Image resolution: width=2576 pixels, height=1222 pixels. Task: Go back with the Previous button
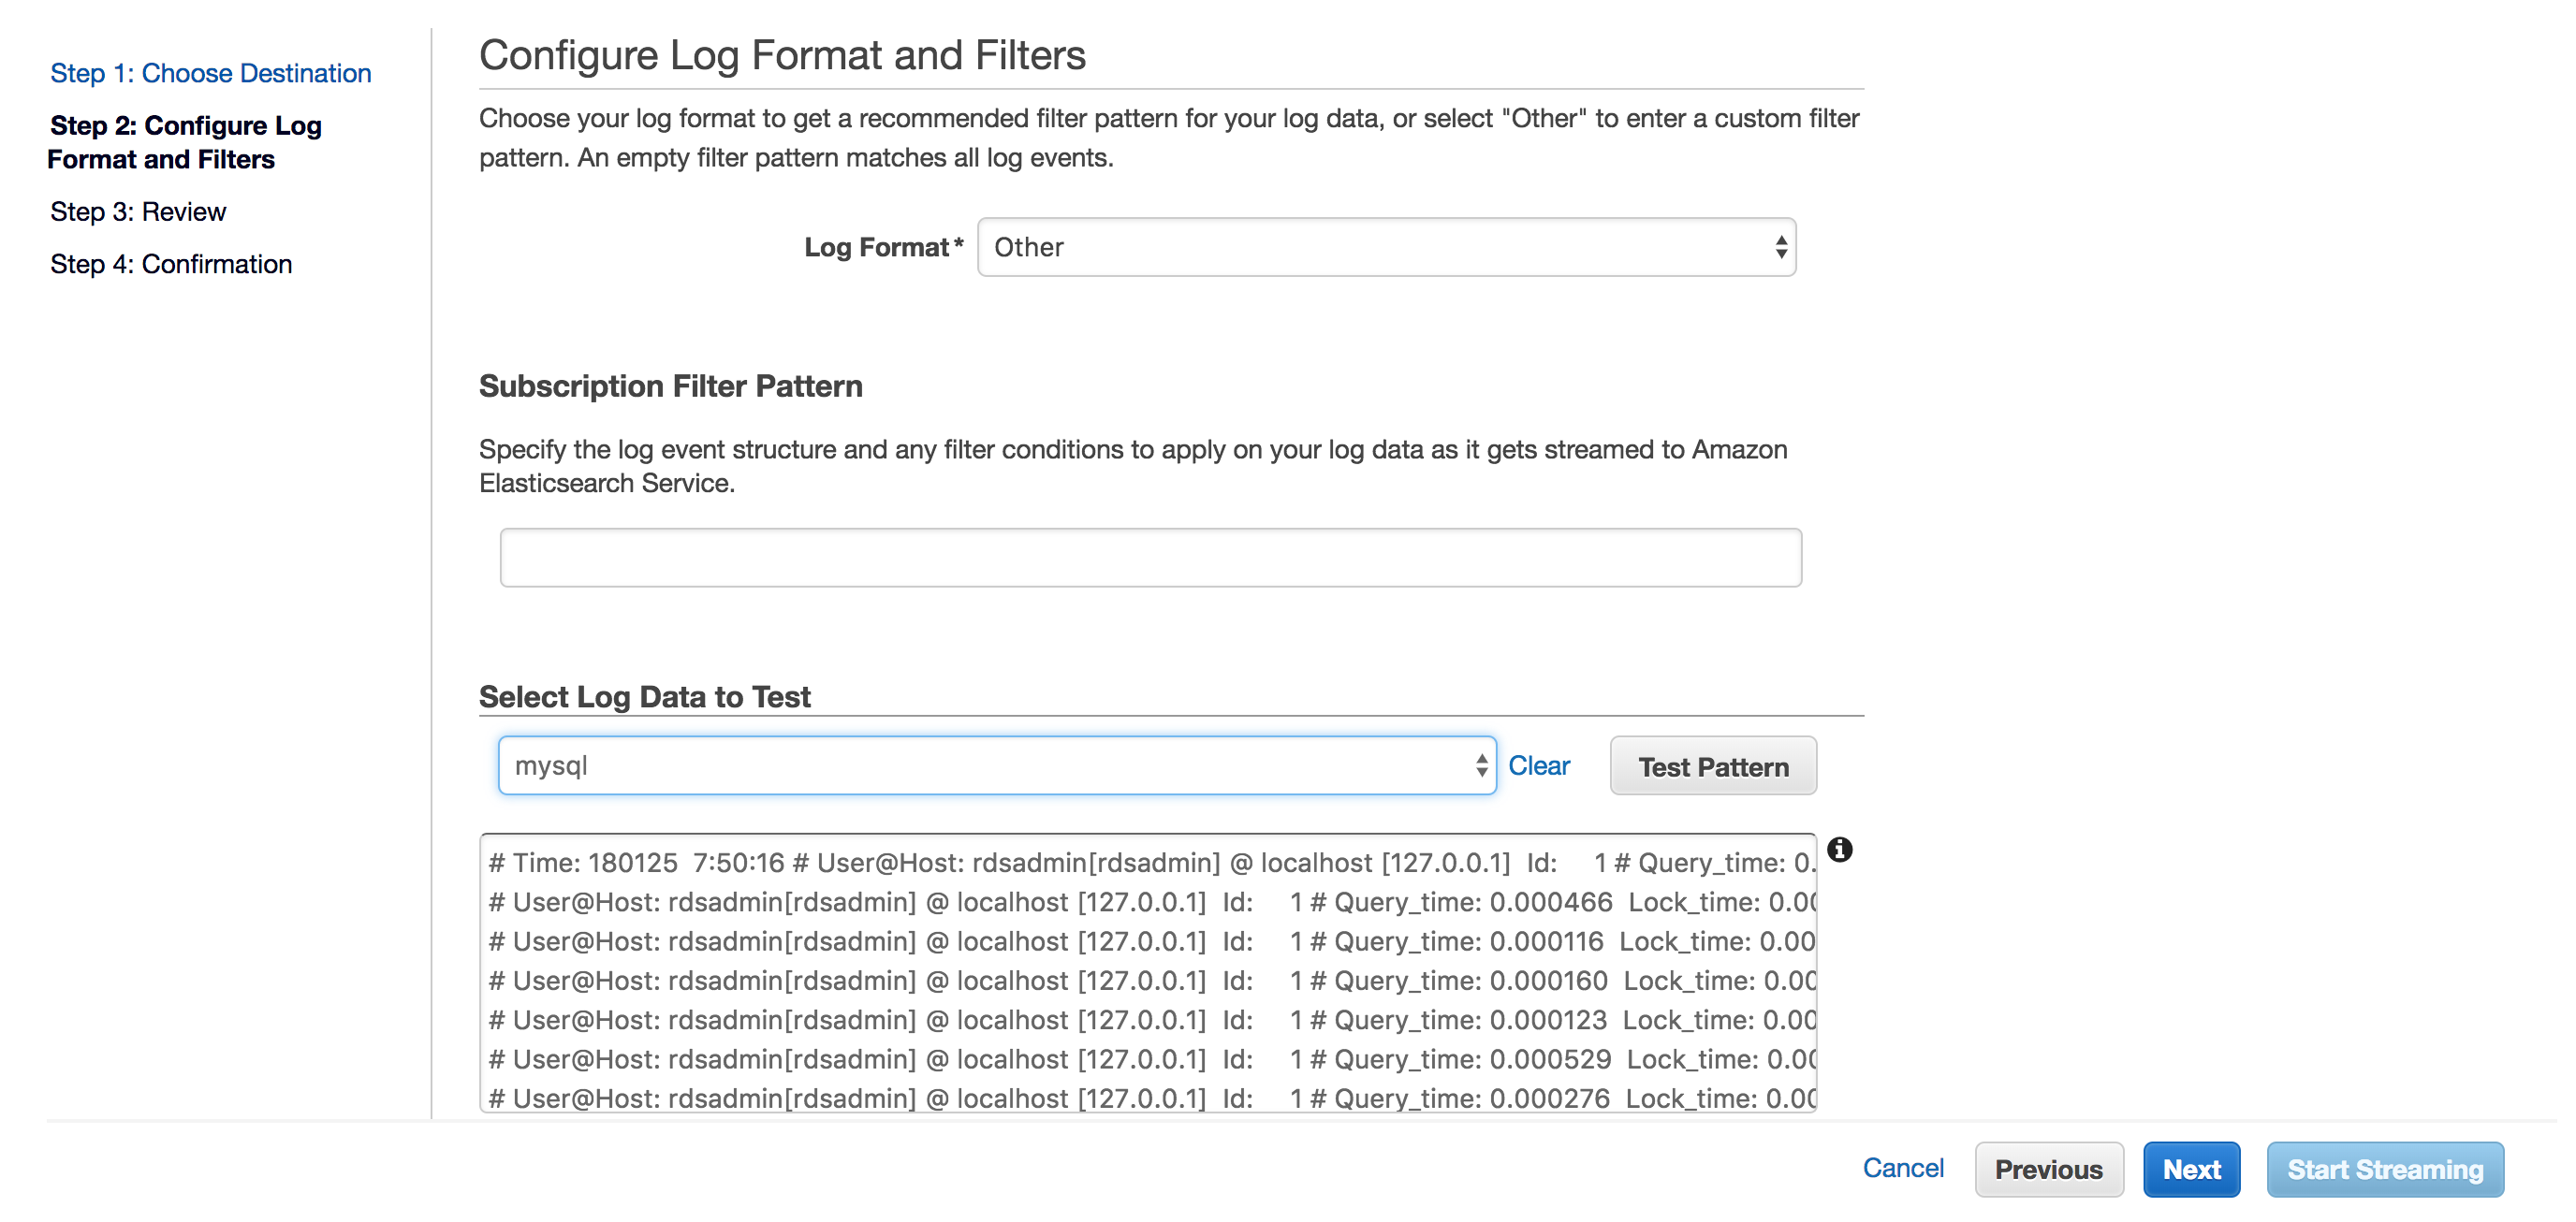[2048, 1169]
